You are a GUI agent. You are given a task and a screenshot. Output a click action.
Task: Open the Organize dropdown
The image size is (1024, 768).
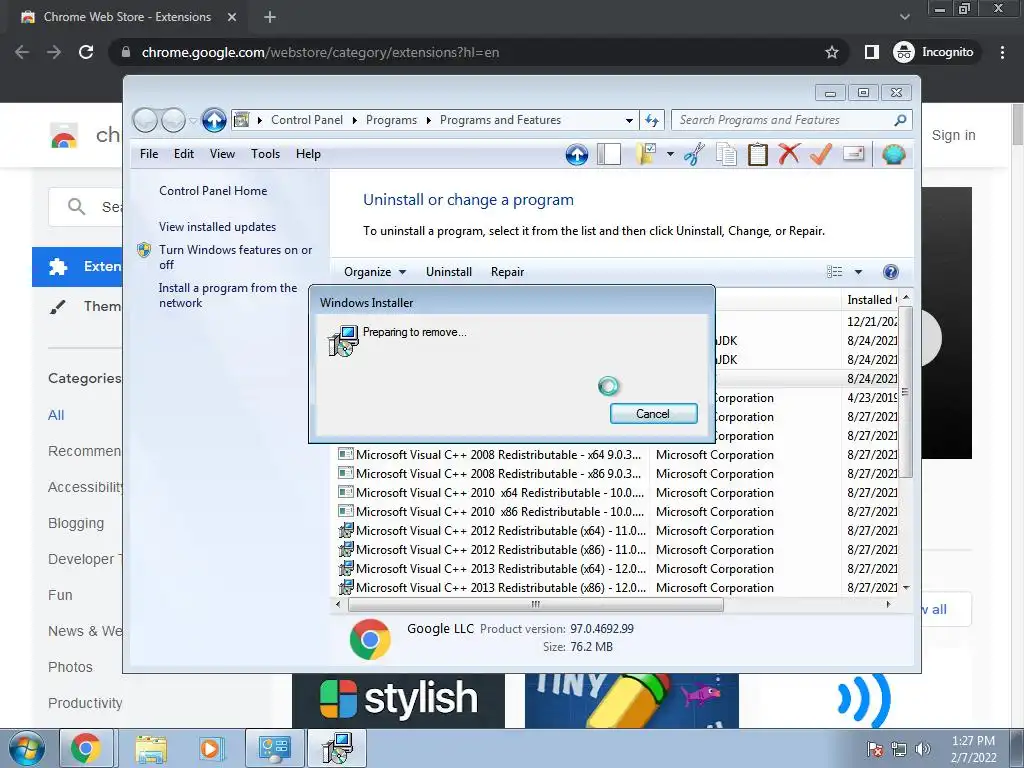(x=375, y=272)
